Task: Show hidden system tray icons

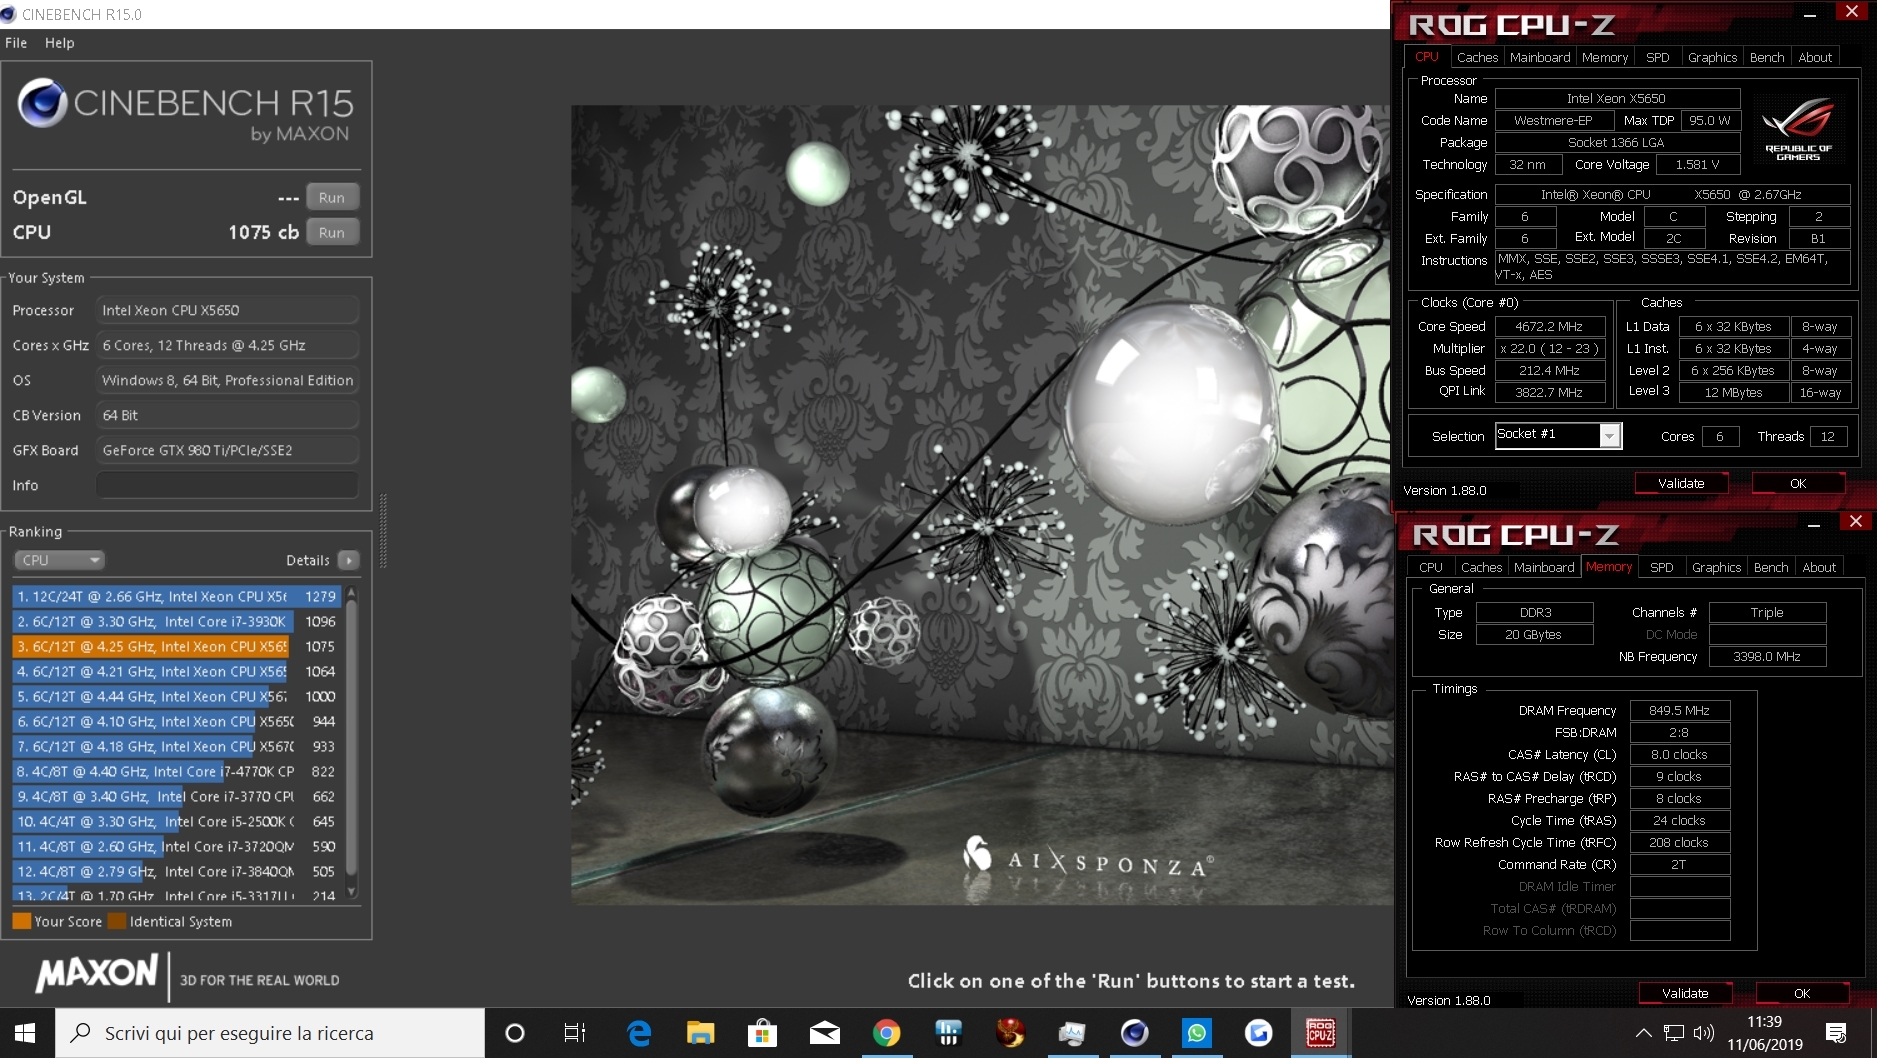Action: (1643, 1033)
